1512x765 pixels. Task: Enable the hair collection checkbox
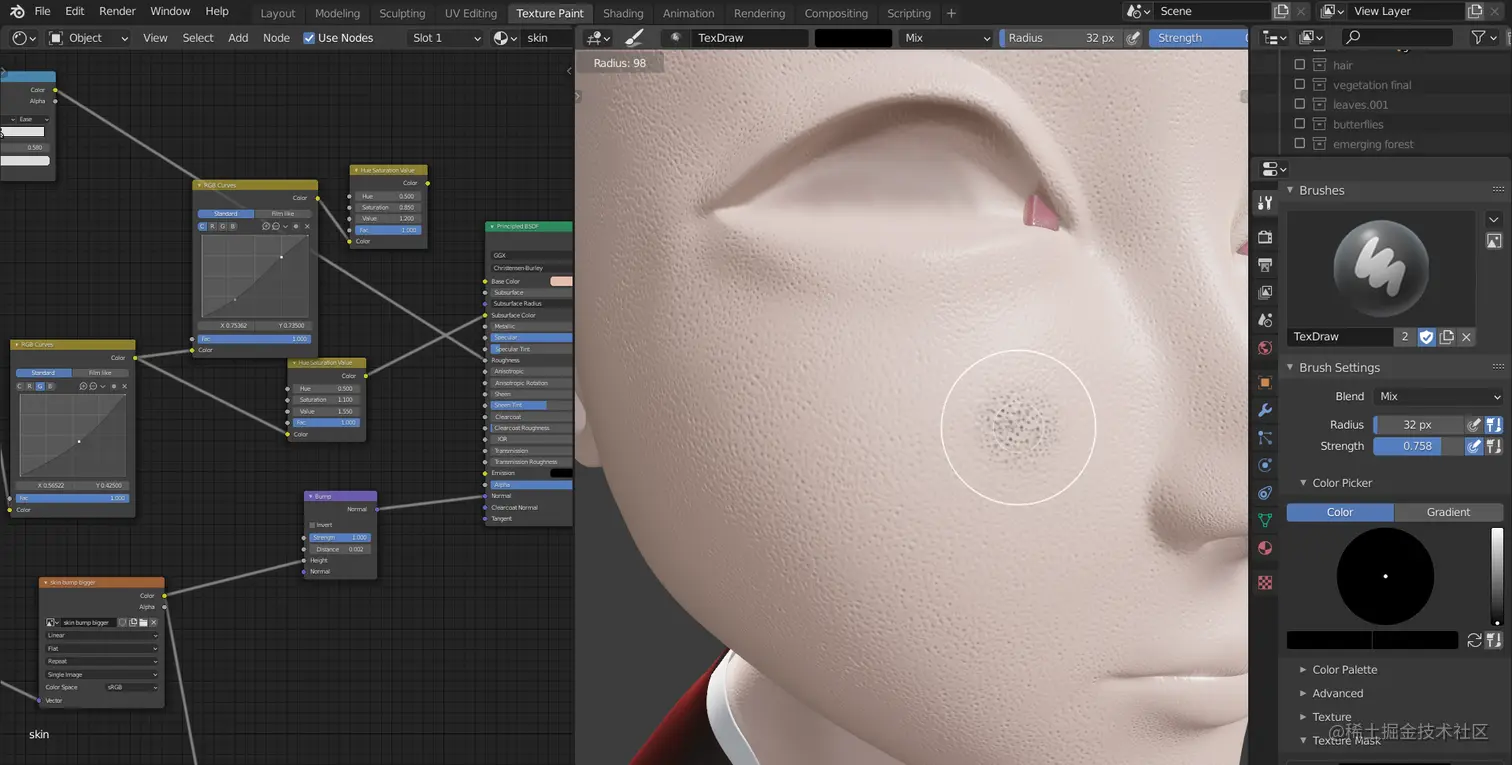click(1301, 64)
